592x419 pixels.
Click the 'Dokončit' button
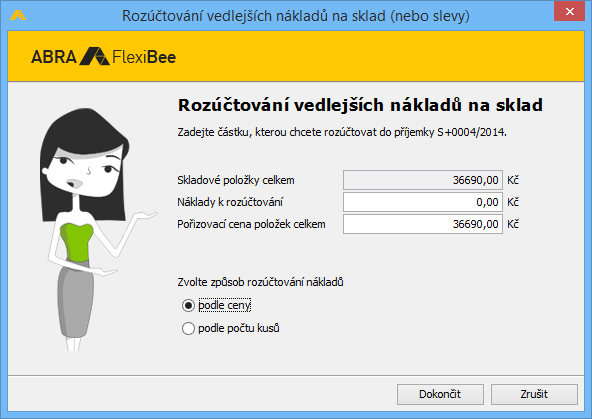coord(440,394)
